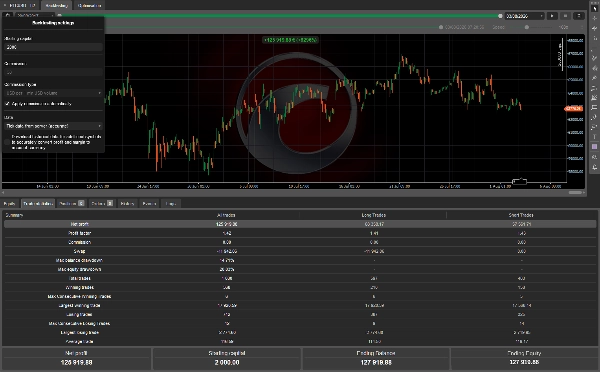Image resolution: width=600 pixels, height=372 pixels.
Task: Select the Trade statistics tab
Action: (x=38, y=204)
